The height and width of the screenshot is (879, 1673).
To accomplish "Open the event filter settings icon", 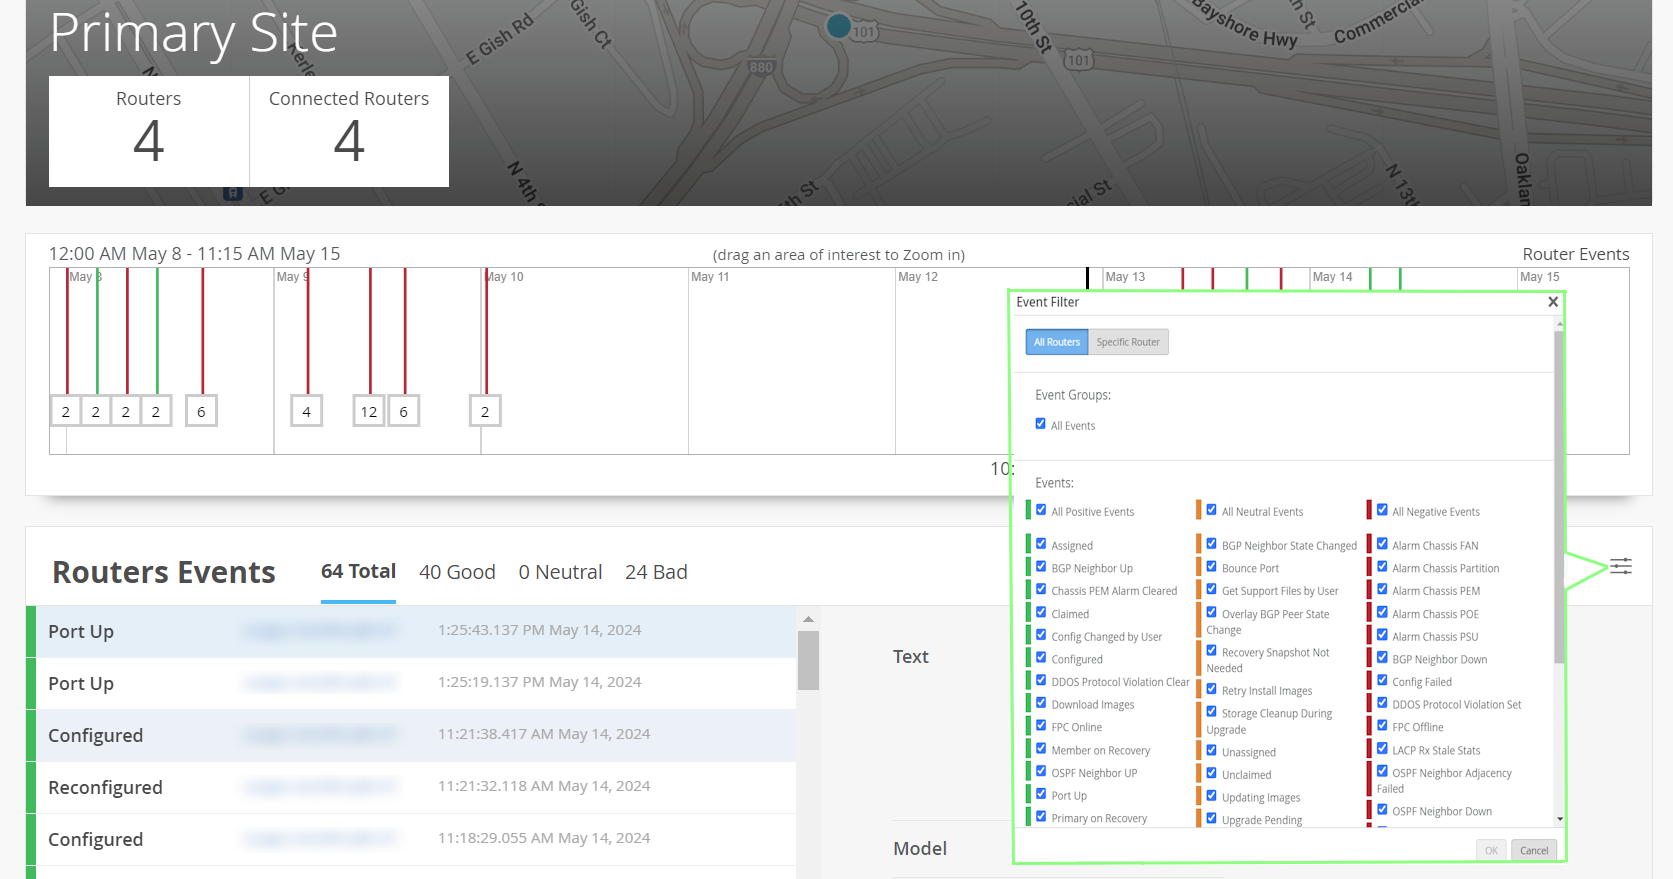I will tap(1620, 566).
